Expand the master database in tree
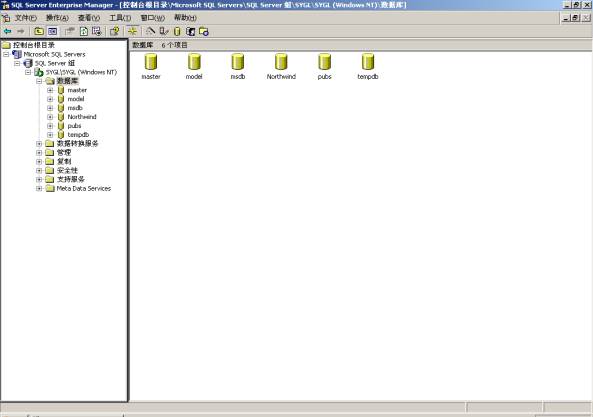 tap(50, 90)
